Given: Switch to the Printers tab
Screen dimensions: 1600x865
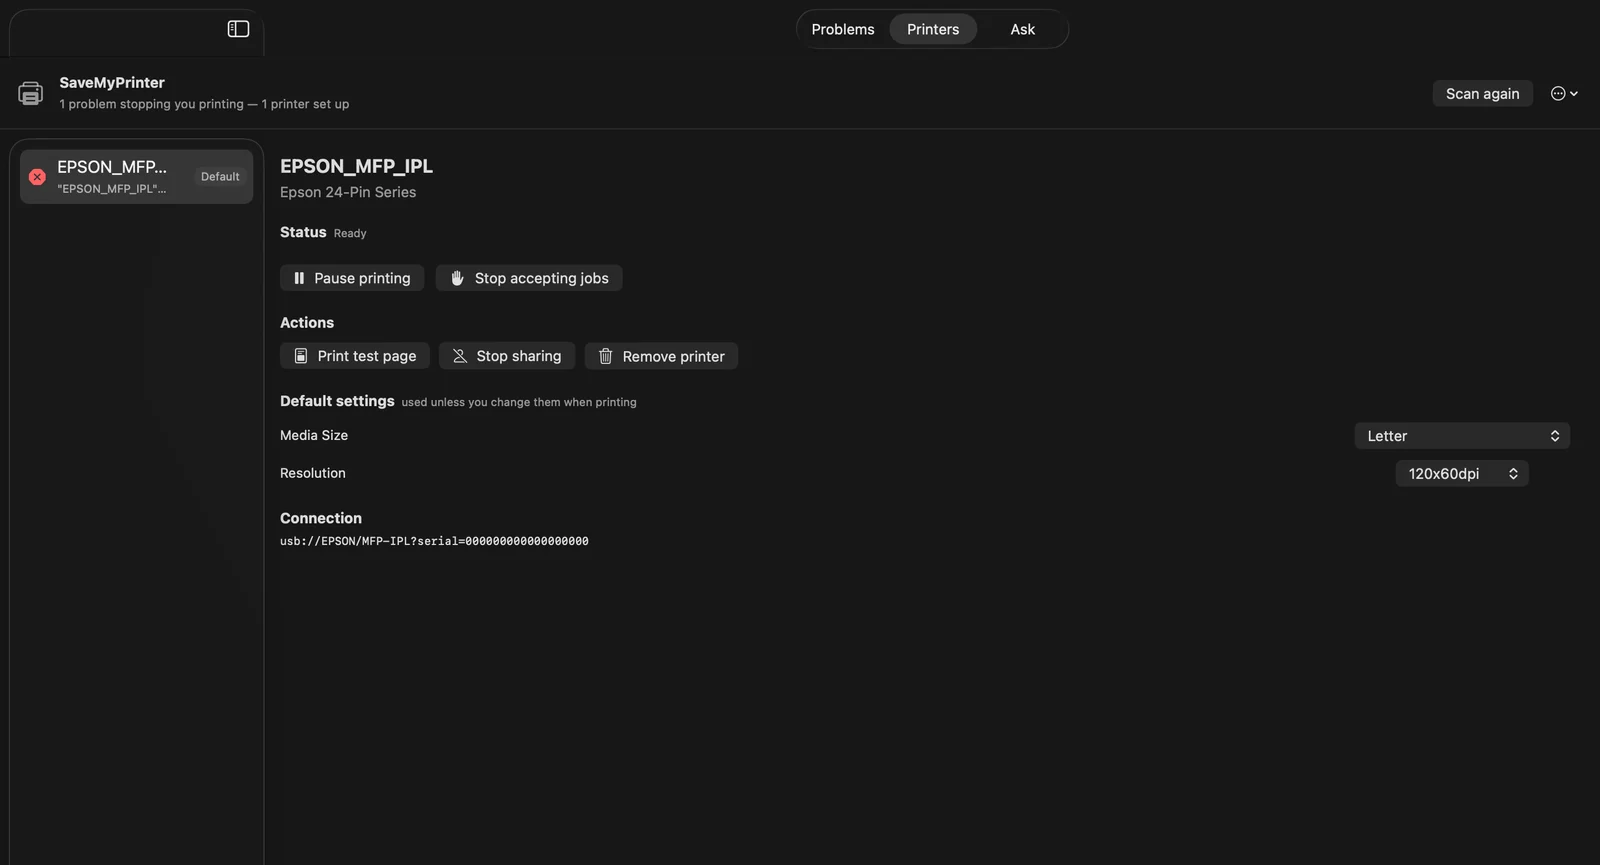Looking at the screenshot, I should pyautogui.click(x=933, y=29).
